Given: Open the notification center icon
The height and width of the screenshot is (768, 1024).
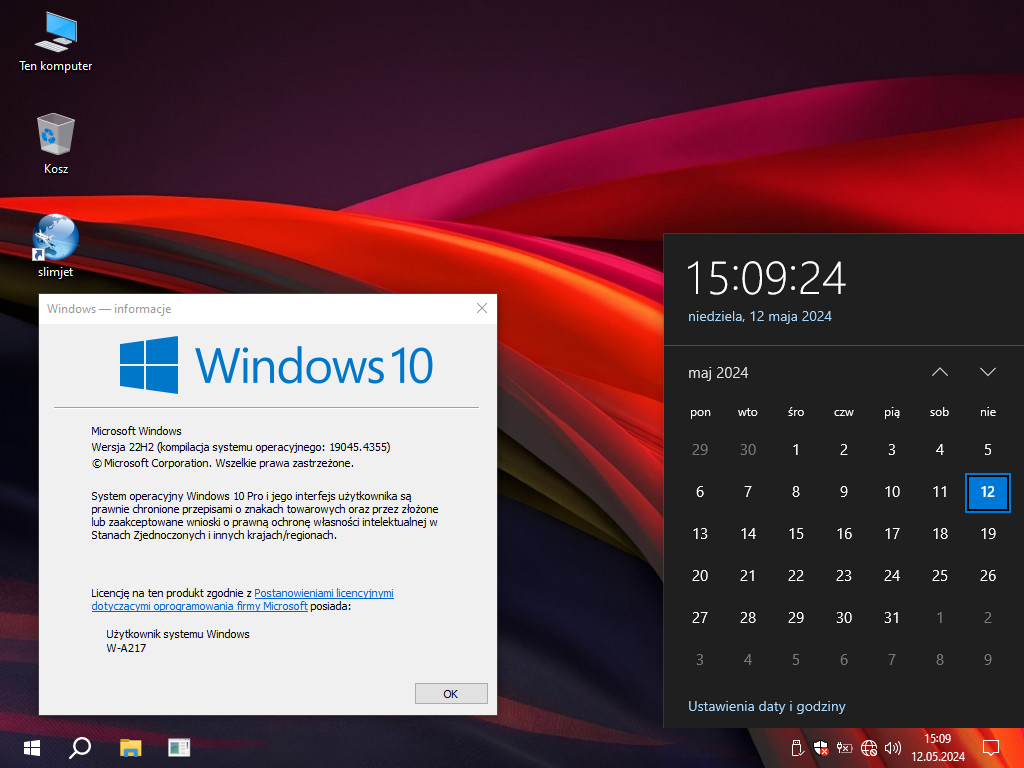Looking at the screenshot, I should pyautogui.click(x=991, y=747).
